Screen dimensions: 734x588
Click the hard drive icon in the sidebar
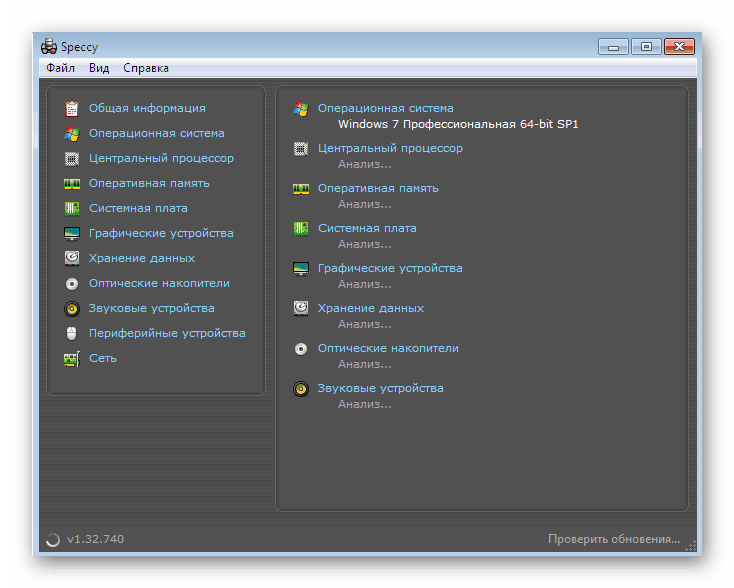tap(72, 258)
